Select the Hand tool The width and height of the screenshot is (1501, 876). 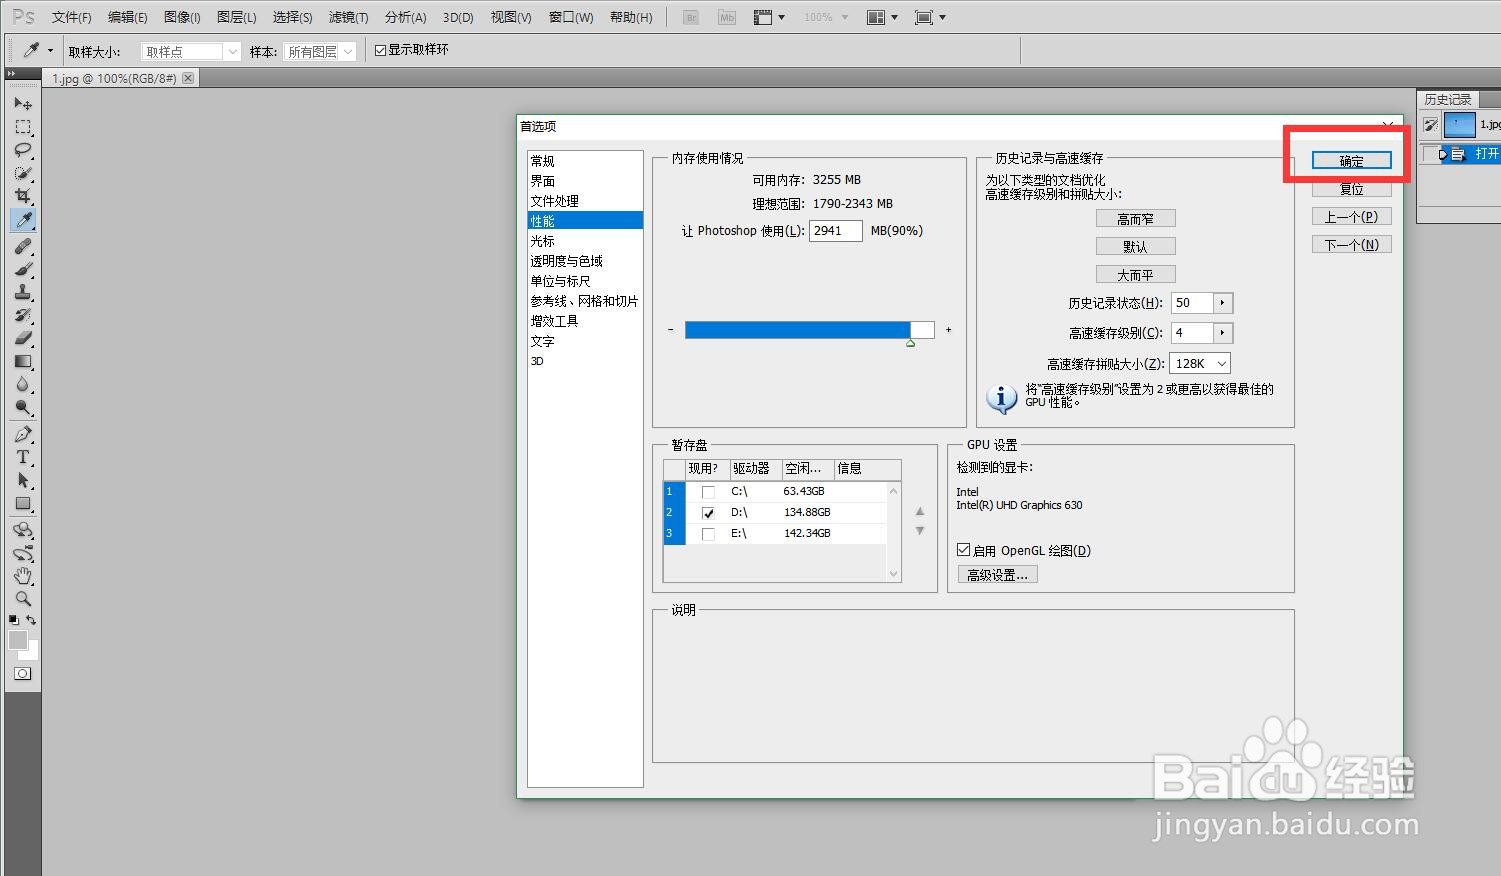[x=23, y=576]
